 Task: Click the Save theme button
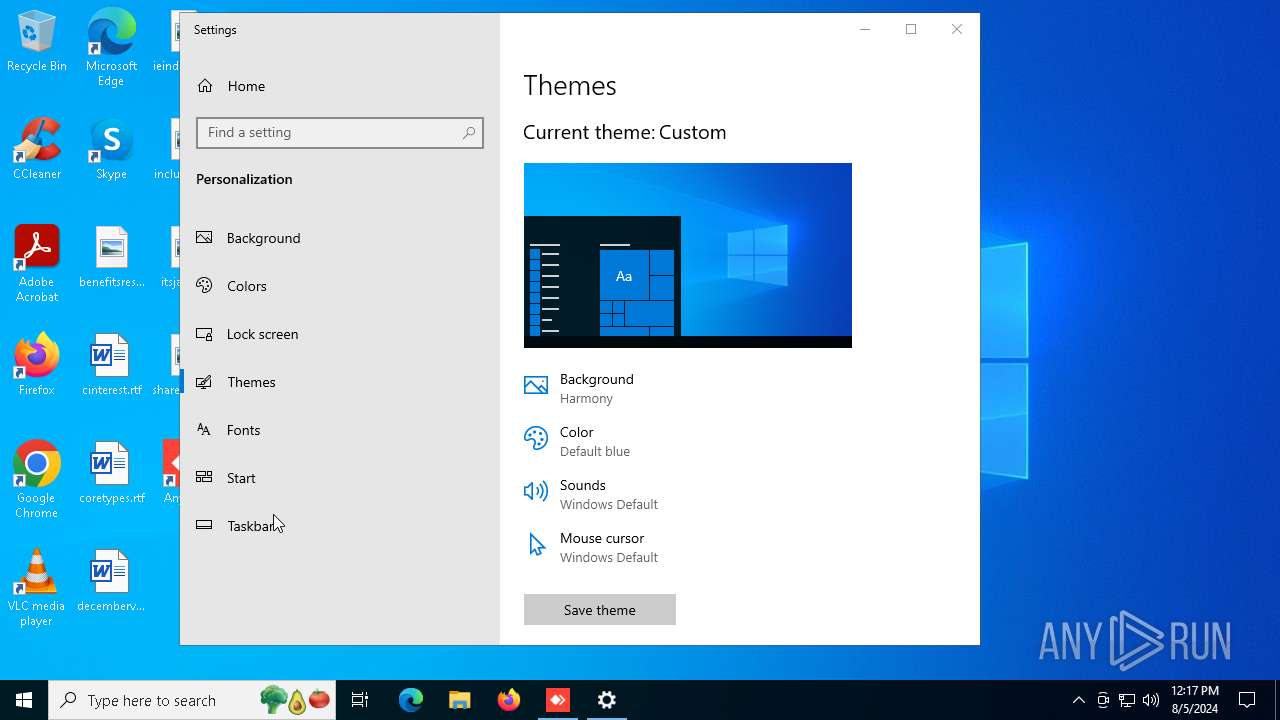click(600, 610)
